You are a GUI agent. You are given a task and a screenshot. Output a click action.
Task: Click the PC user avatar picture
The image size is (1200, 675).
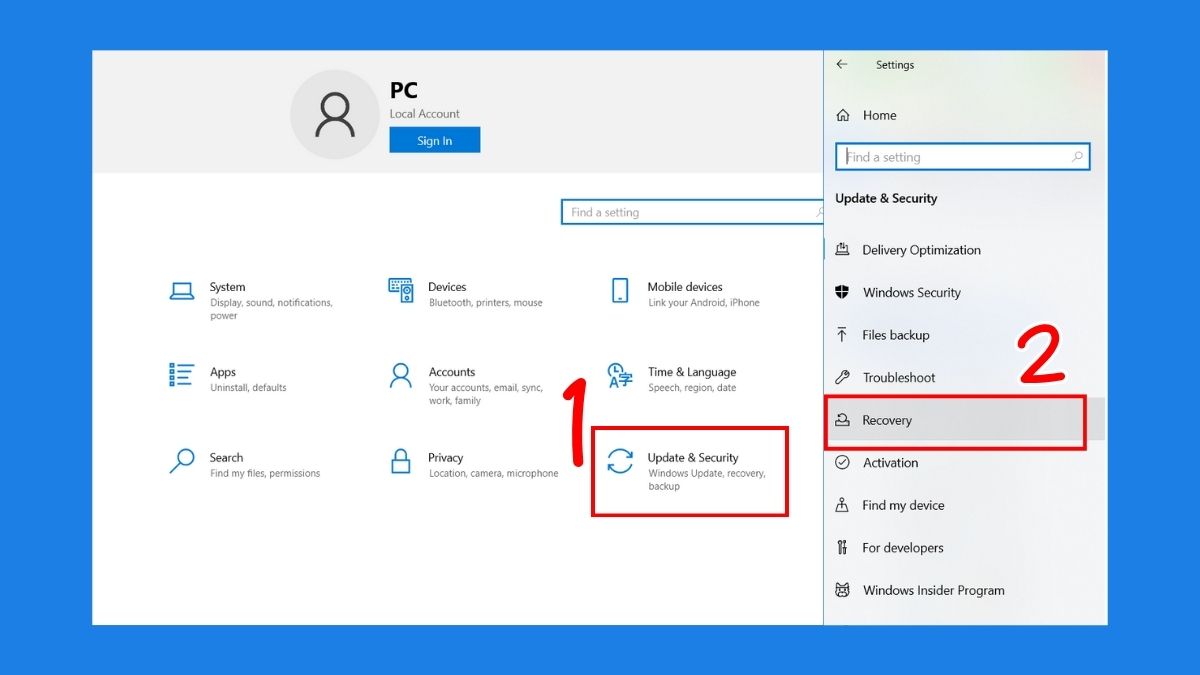[x=335, y=115]
